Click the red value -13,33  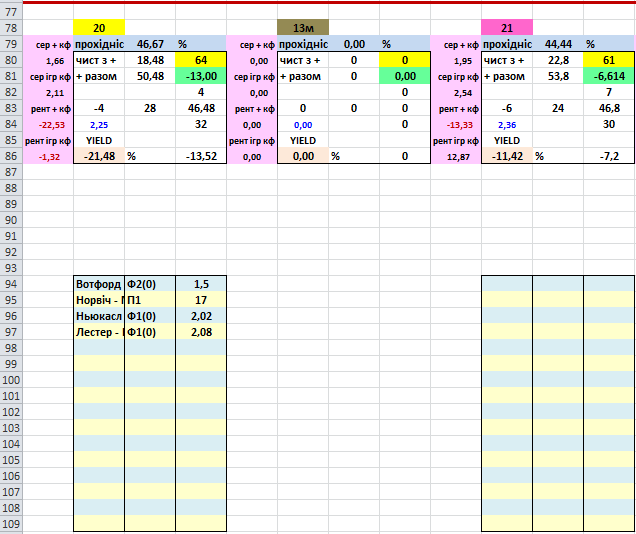coord(456,124)
